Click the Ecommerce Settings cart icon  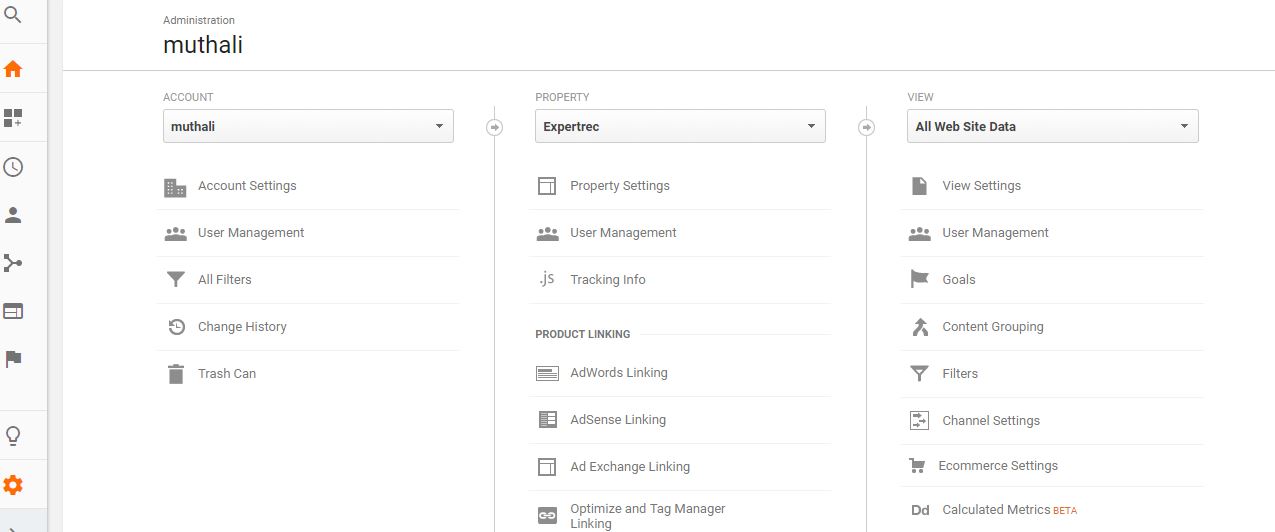[917, 466]
